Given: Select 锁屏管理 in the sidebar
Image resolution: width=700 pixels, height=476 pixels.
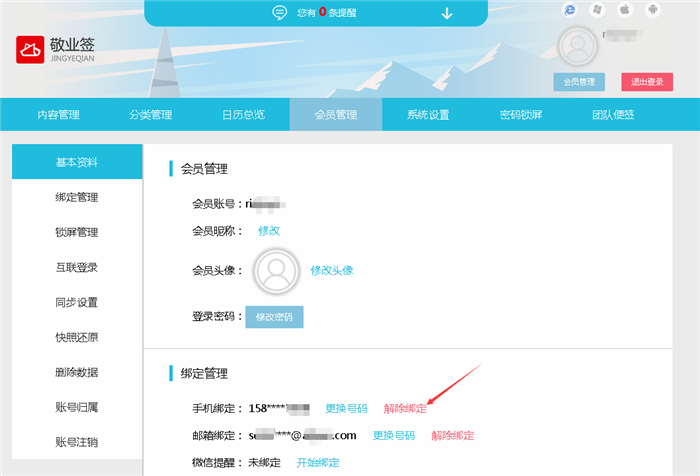Looking at the screenshot, I should [x=77, y=232].
